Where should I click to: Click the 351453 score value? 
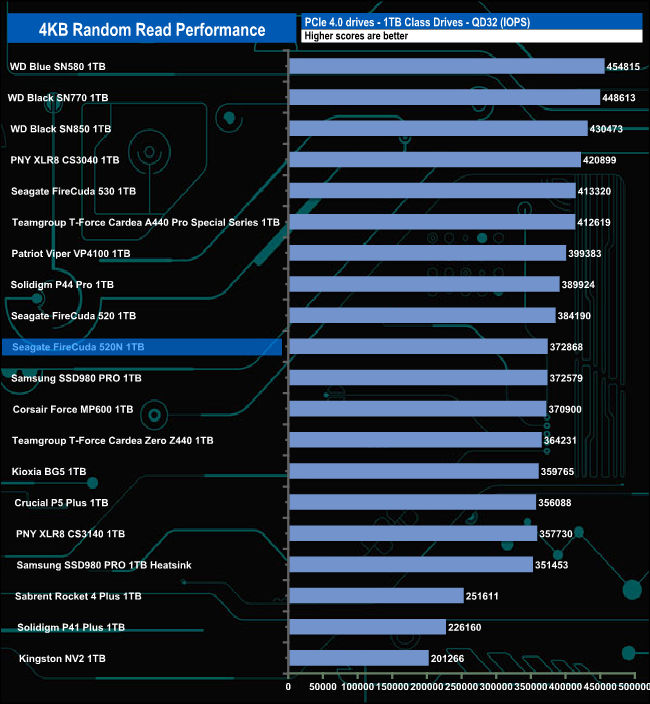551,565
